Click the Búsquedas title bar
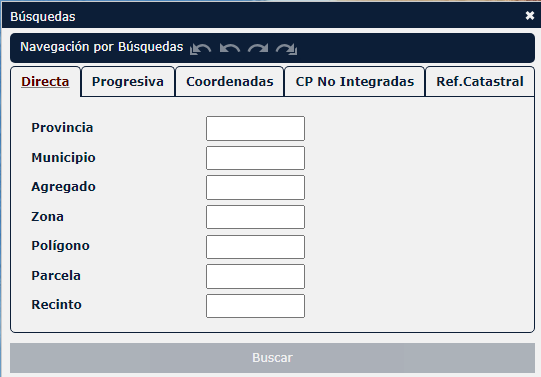 coord(262,16)
